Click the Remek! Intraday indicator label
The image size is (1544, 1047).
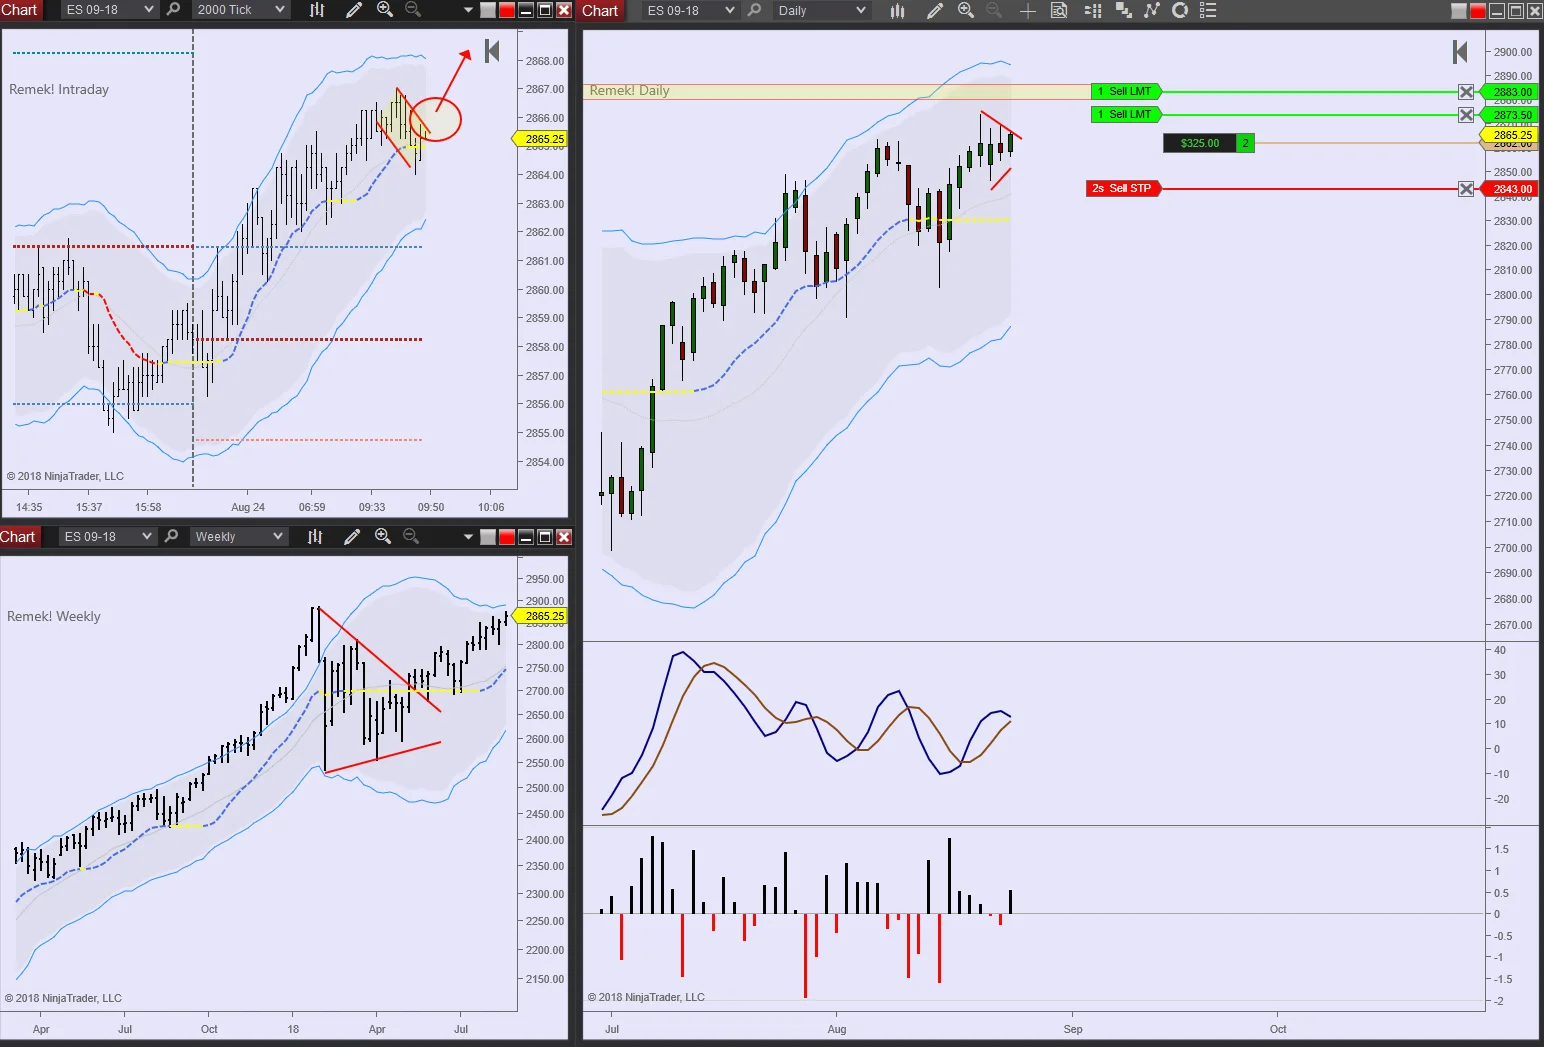(x=59, y=89)
